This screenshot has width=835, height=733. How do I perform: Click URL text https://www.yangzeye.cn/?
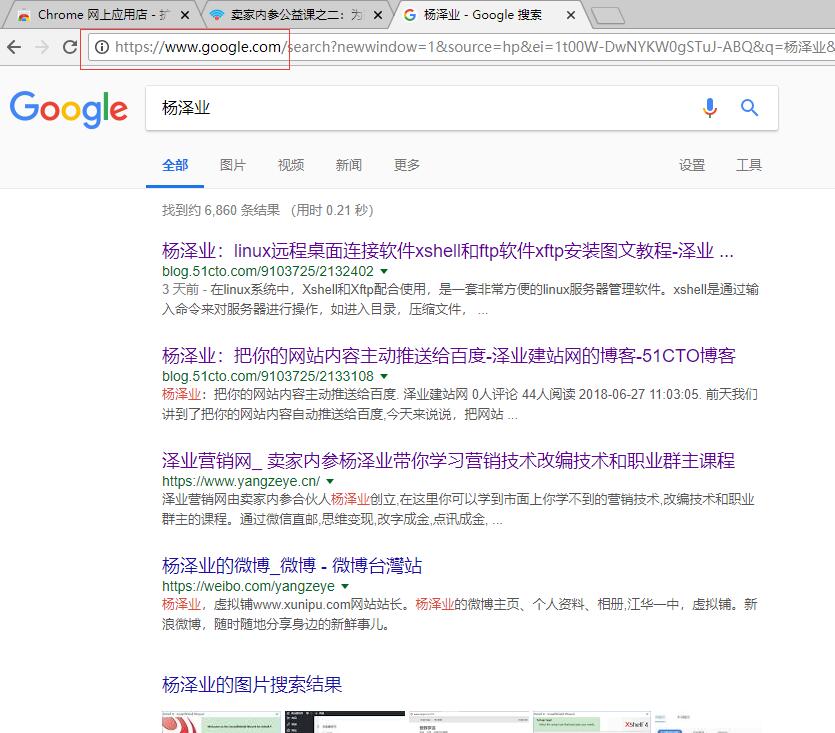(241, 481)
